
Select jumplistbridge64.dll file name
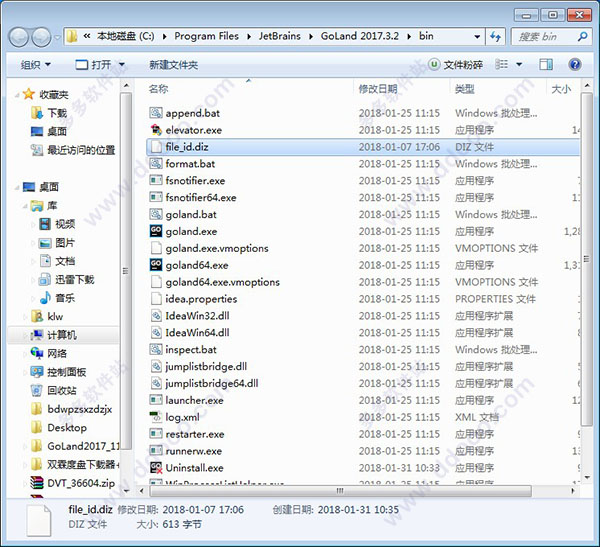[212, 383]
